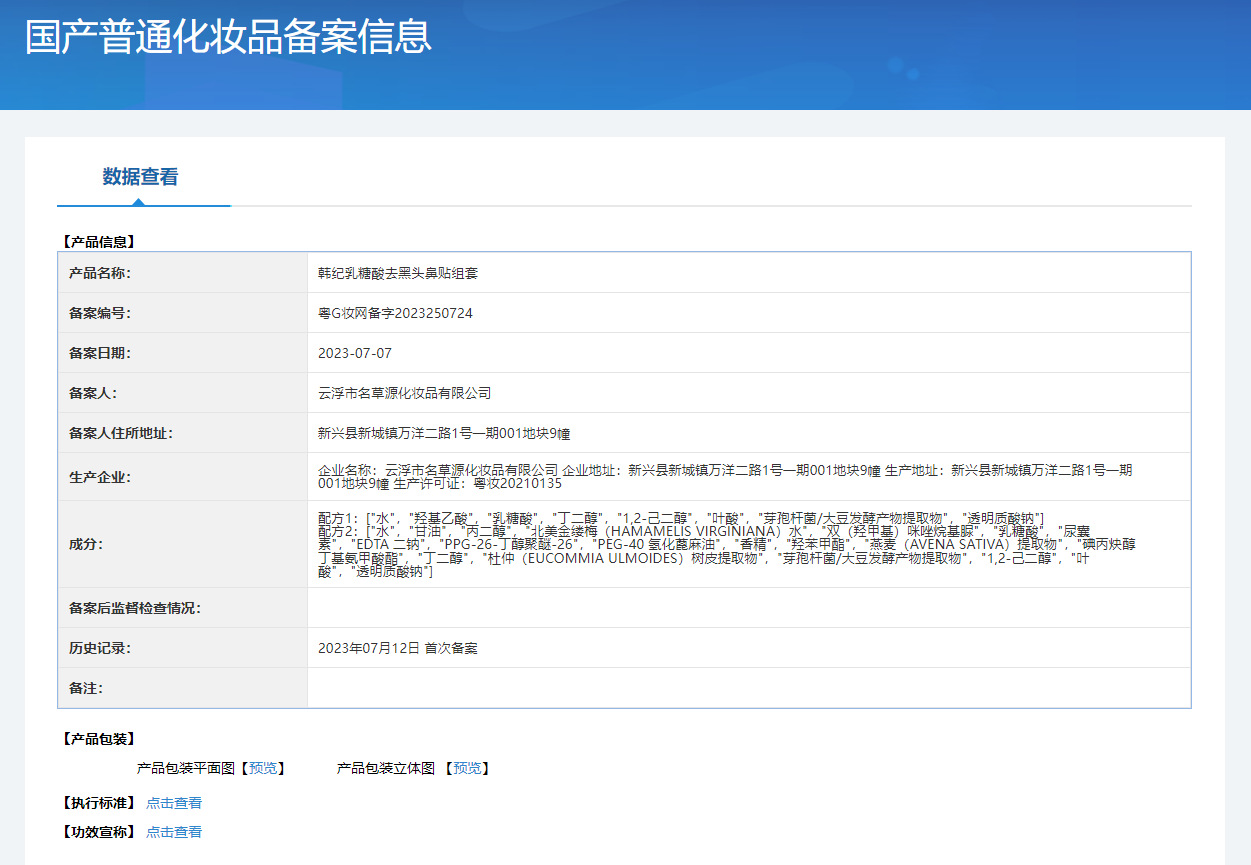
Task: Click the 生产企业: row label
Action: tap(100, 477)
